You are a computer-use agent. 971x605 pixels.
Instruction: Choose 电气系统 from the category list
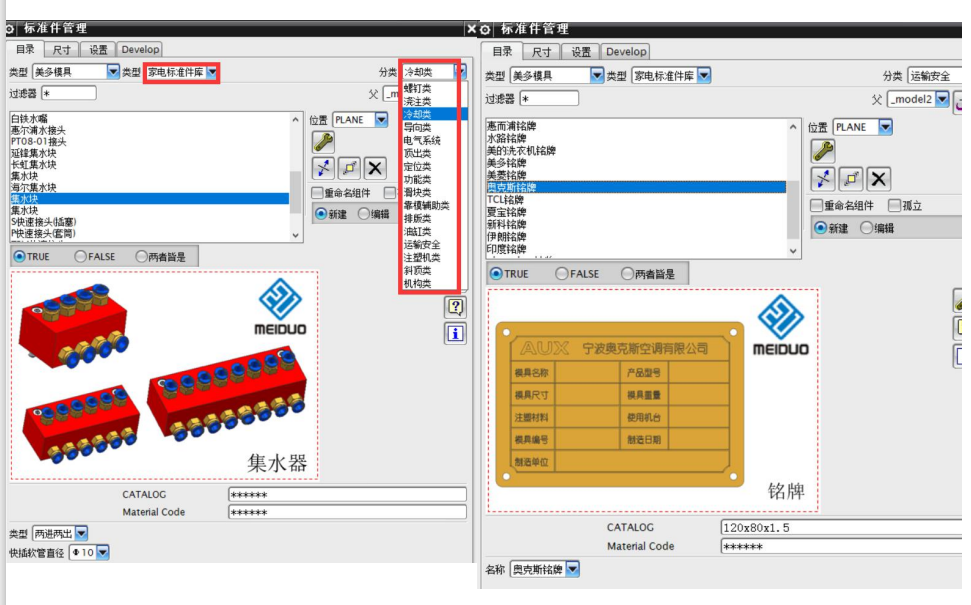point(422,140)
